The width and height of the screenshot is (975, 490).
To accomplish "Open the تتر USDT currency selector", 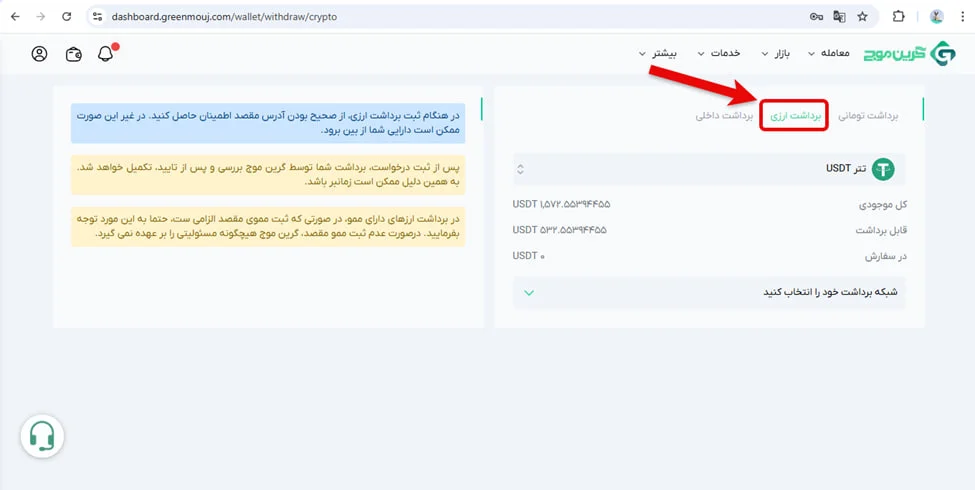I will pos(709,169).
